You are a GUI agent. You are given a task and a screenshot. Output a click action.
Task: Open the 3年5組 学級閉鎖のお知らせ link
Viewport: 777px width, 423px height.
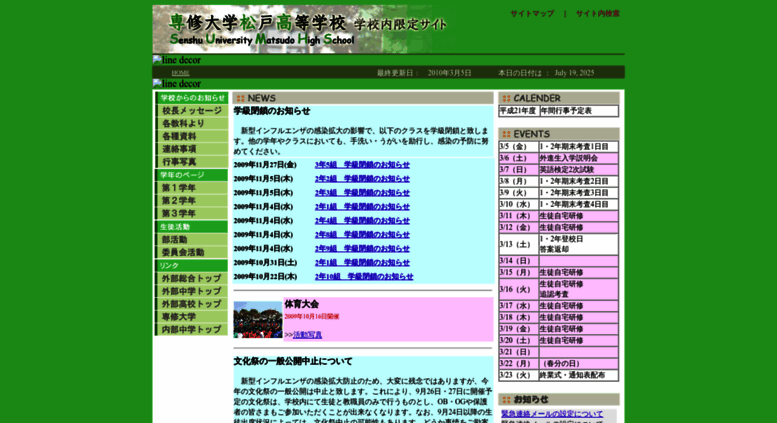[362, 165]
